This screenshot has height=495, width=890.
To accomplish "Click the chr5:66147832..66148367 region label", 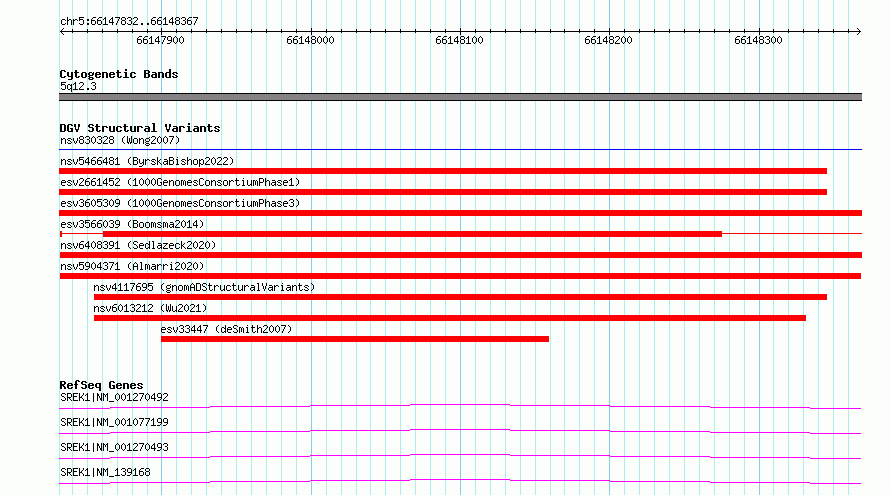I will click(129, 21).
